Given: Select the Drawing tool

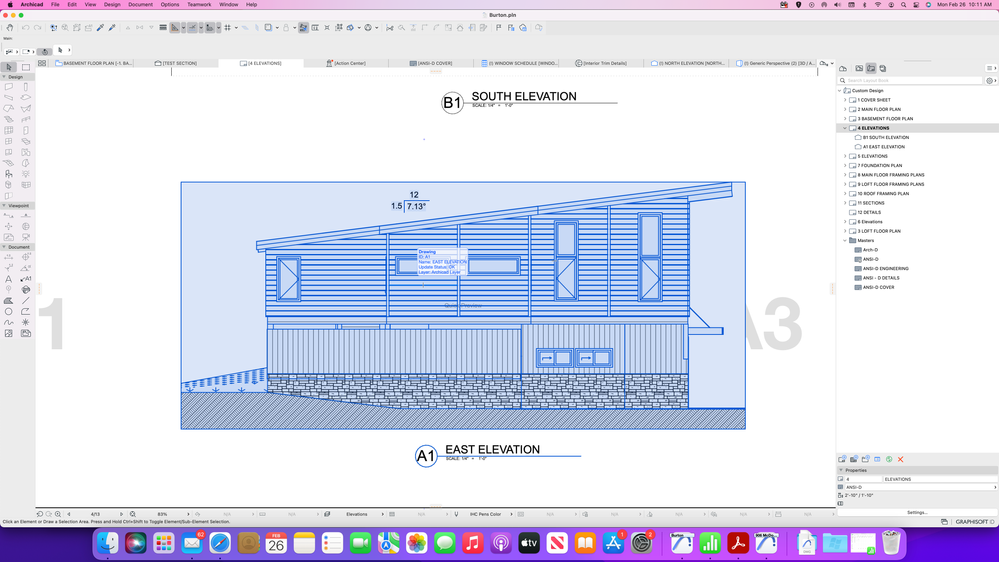Looking at the screenshot, I should [25, 333].
